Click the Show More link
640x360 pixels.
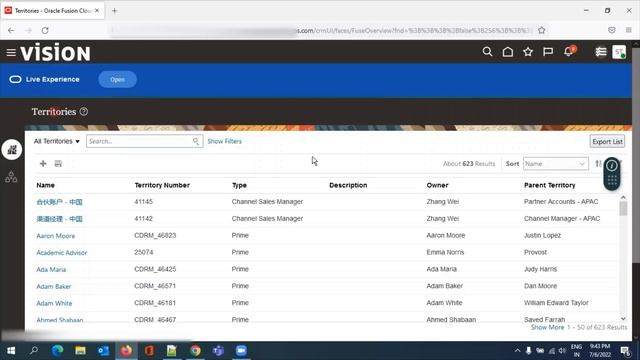[x=547, y=327]
